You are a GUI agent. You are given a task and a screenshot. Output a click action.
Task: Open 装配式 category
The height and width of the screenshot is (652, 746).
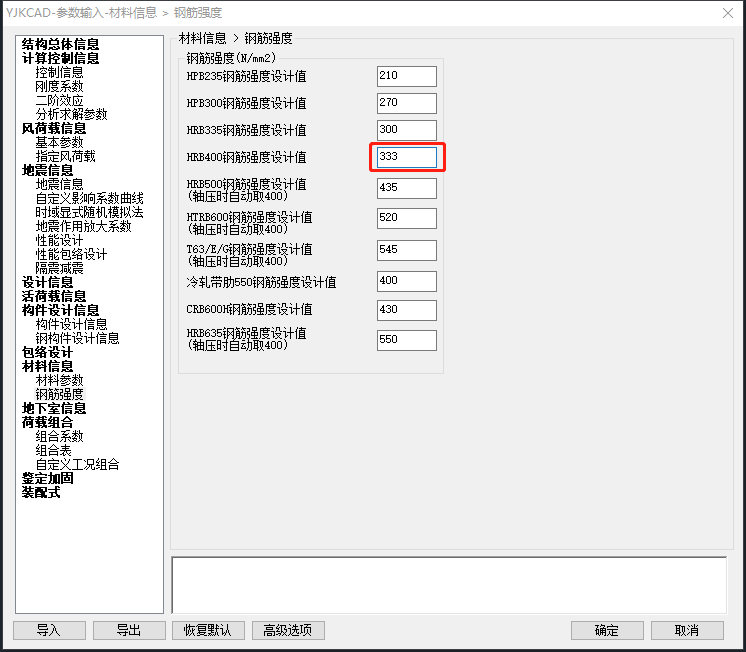pyautogui.click(x=41, y=493)
